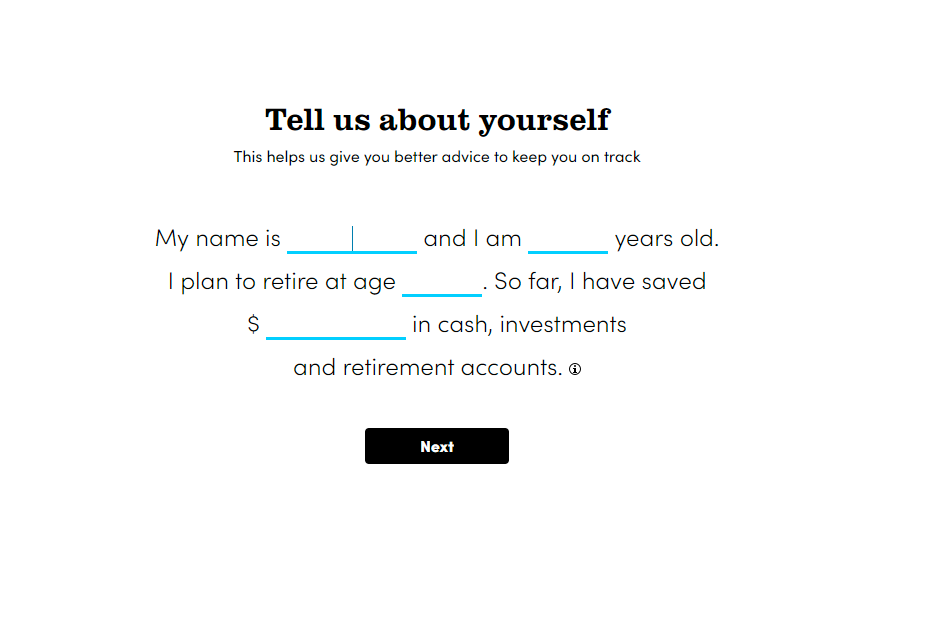Click the retire at age underline field
935x624 pixels.
pyautogui.click(x=441, y=281)
